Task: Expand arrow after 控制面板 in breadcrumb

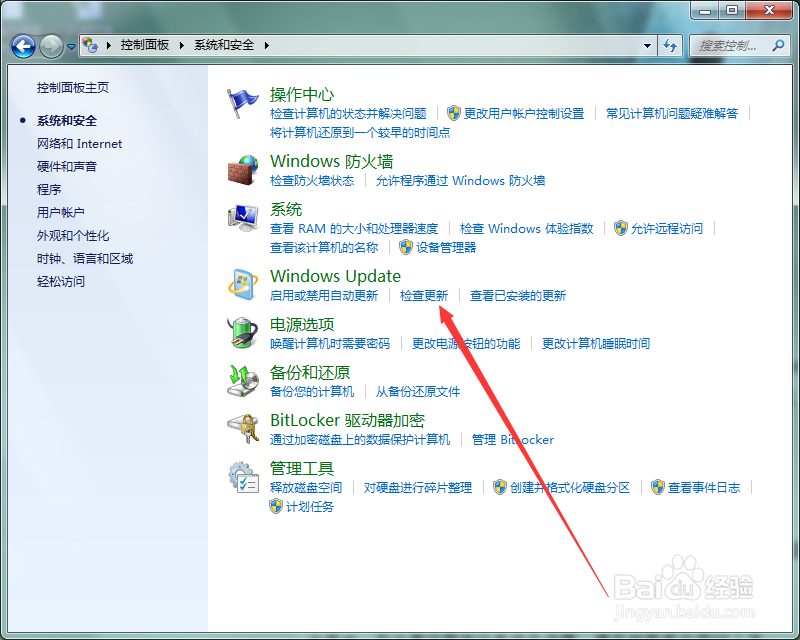Action: pos(182,45)
